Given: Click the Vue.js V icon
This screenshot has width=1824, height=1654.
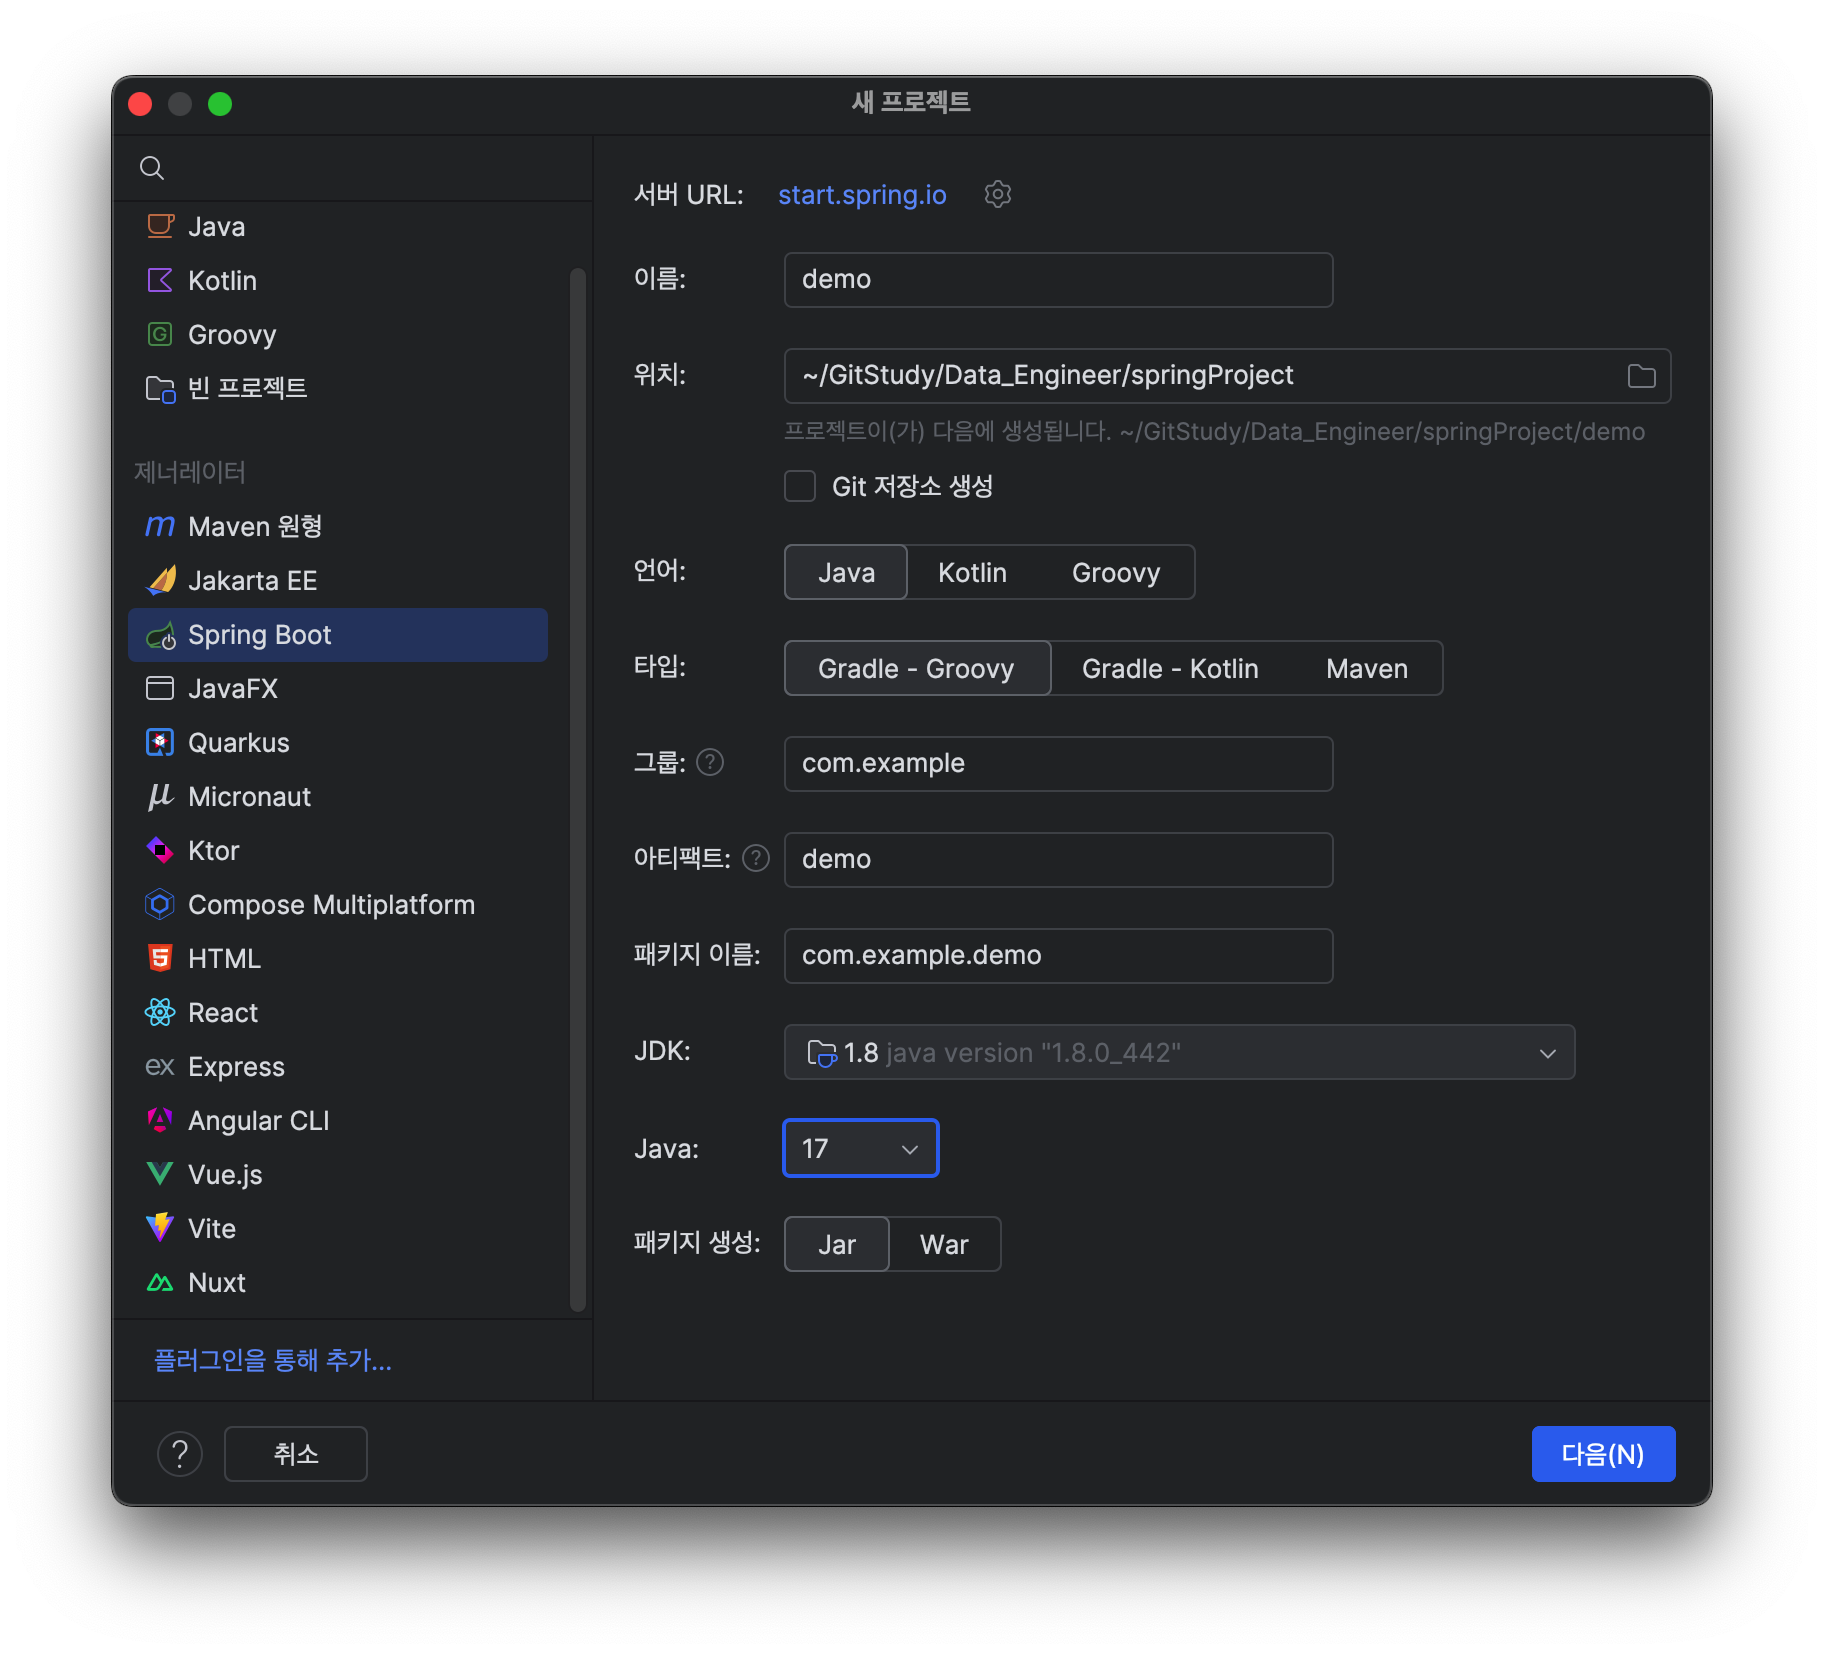Looking at the screenshot, I should 160,1174.
